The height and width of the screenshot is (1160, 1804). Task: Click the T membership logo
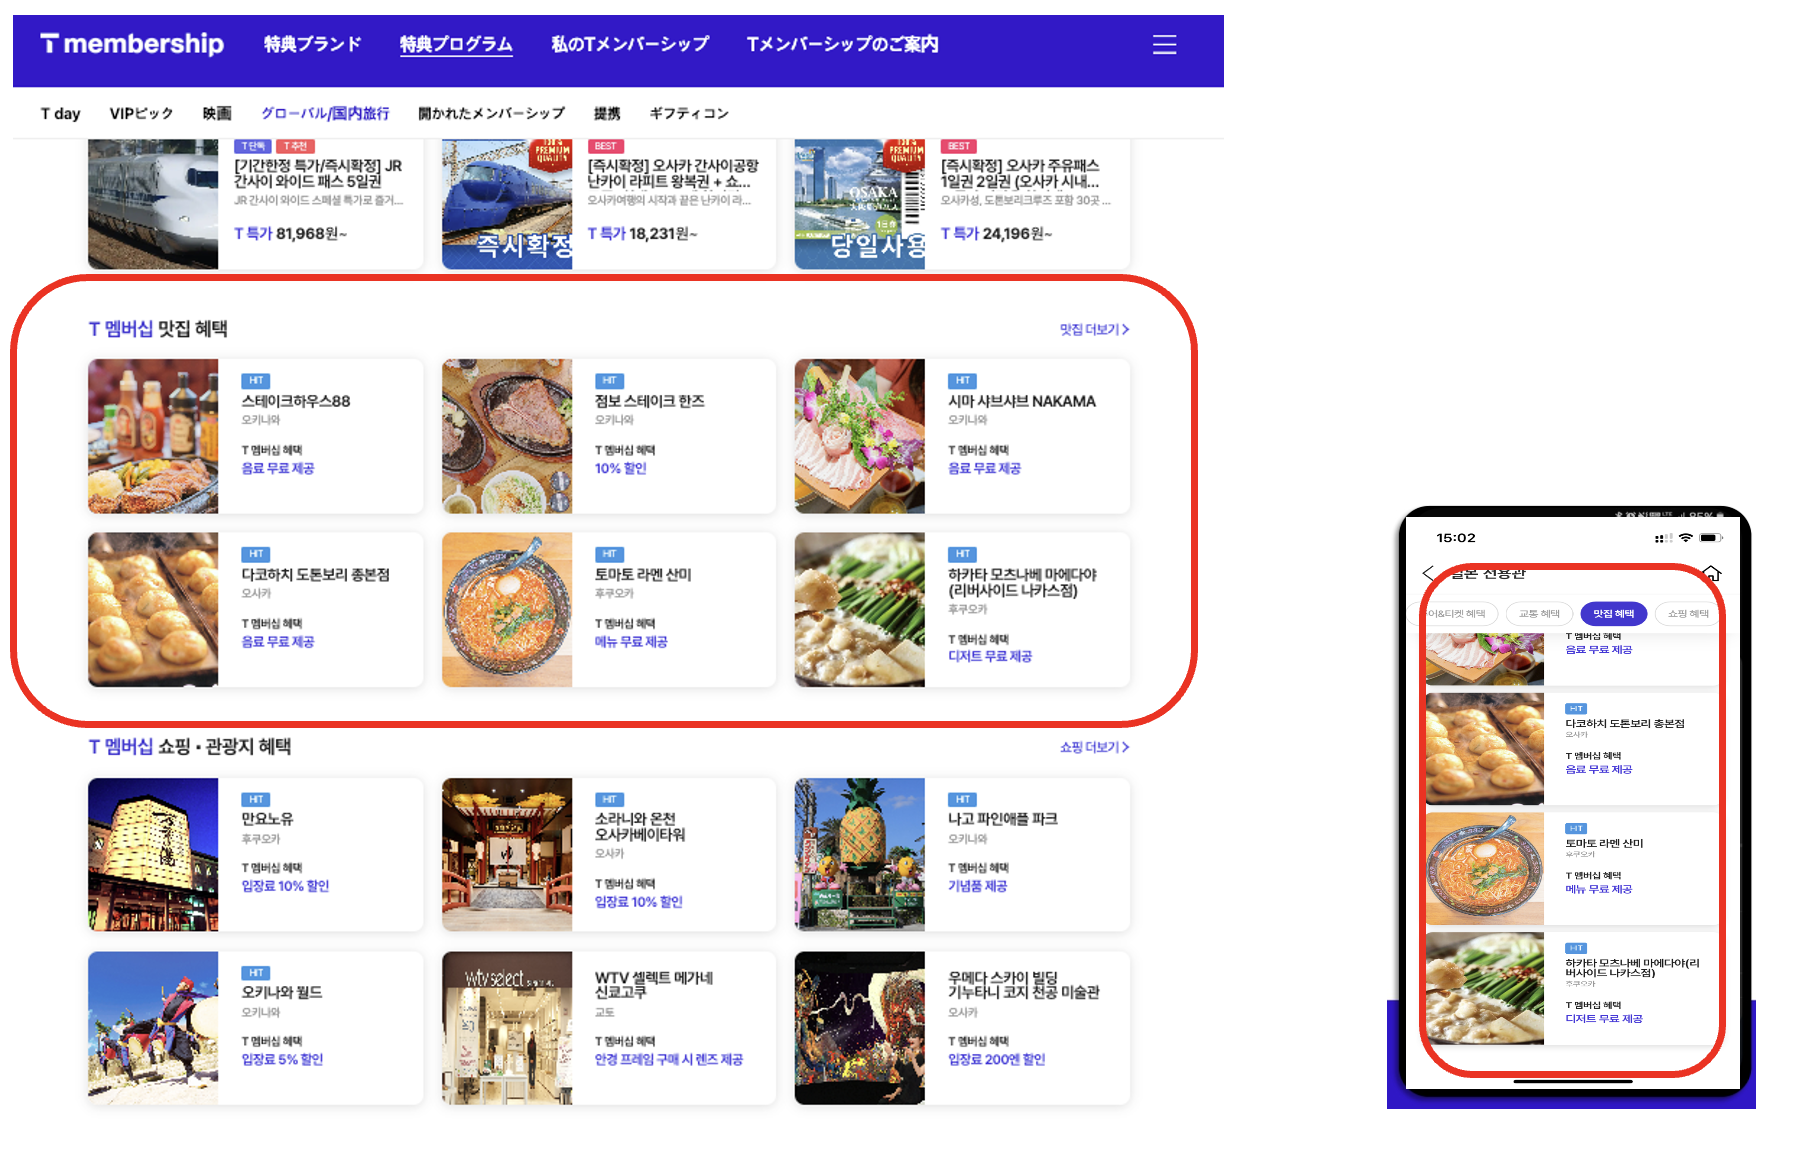coord(132,44)
